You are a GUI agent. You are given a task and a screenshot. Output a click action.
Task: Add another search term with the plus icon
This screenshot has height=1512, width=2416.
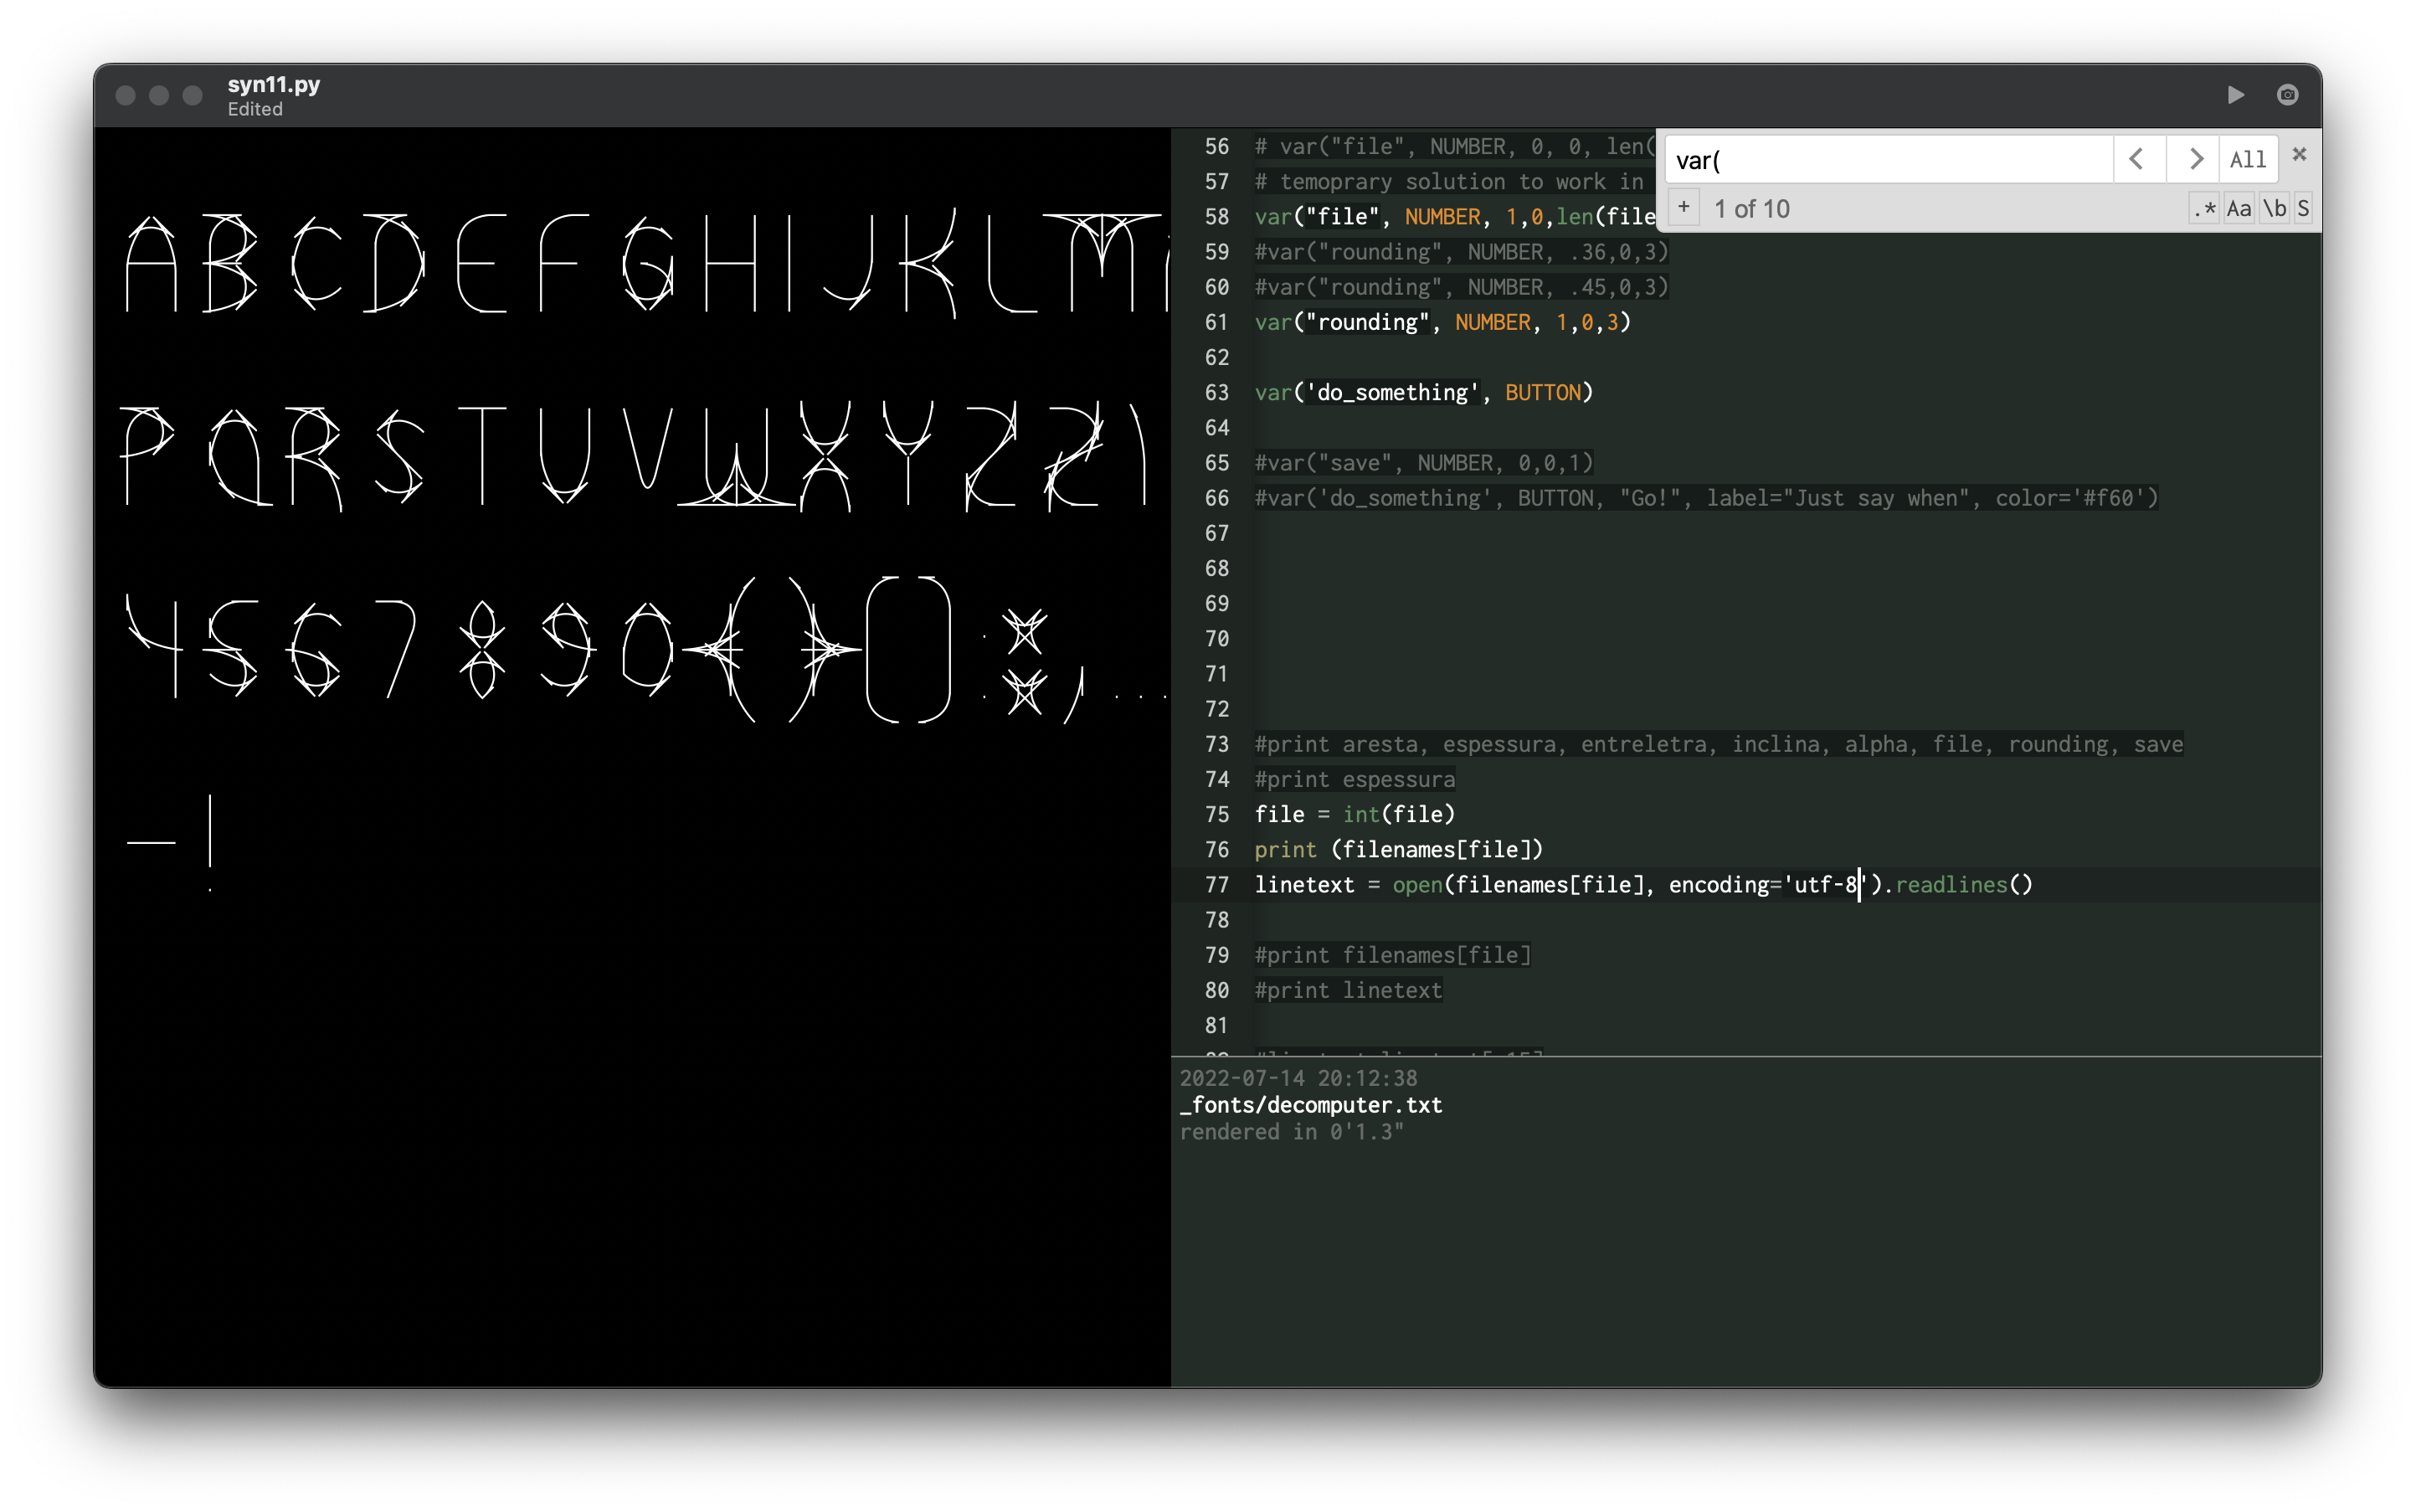point(1684,206)
